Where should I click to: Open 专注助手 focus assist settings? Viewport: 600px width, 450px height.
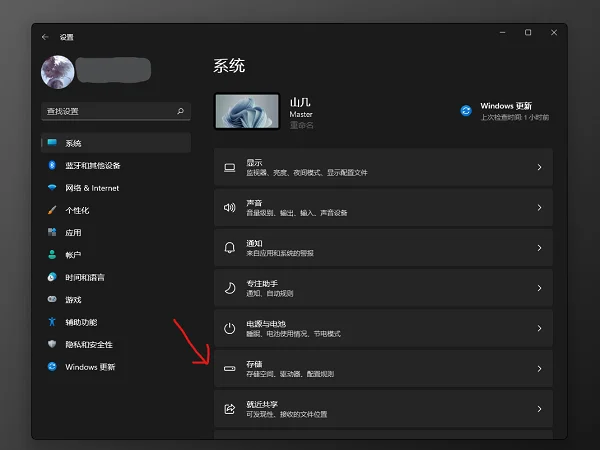[x=383, y=288]
